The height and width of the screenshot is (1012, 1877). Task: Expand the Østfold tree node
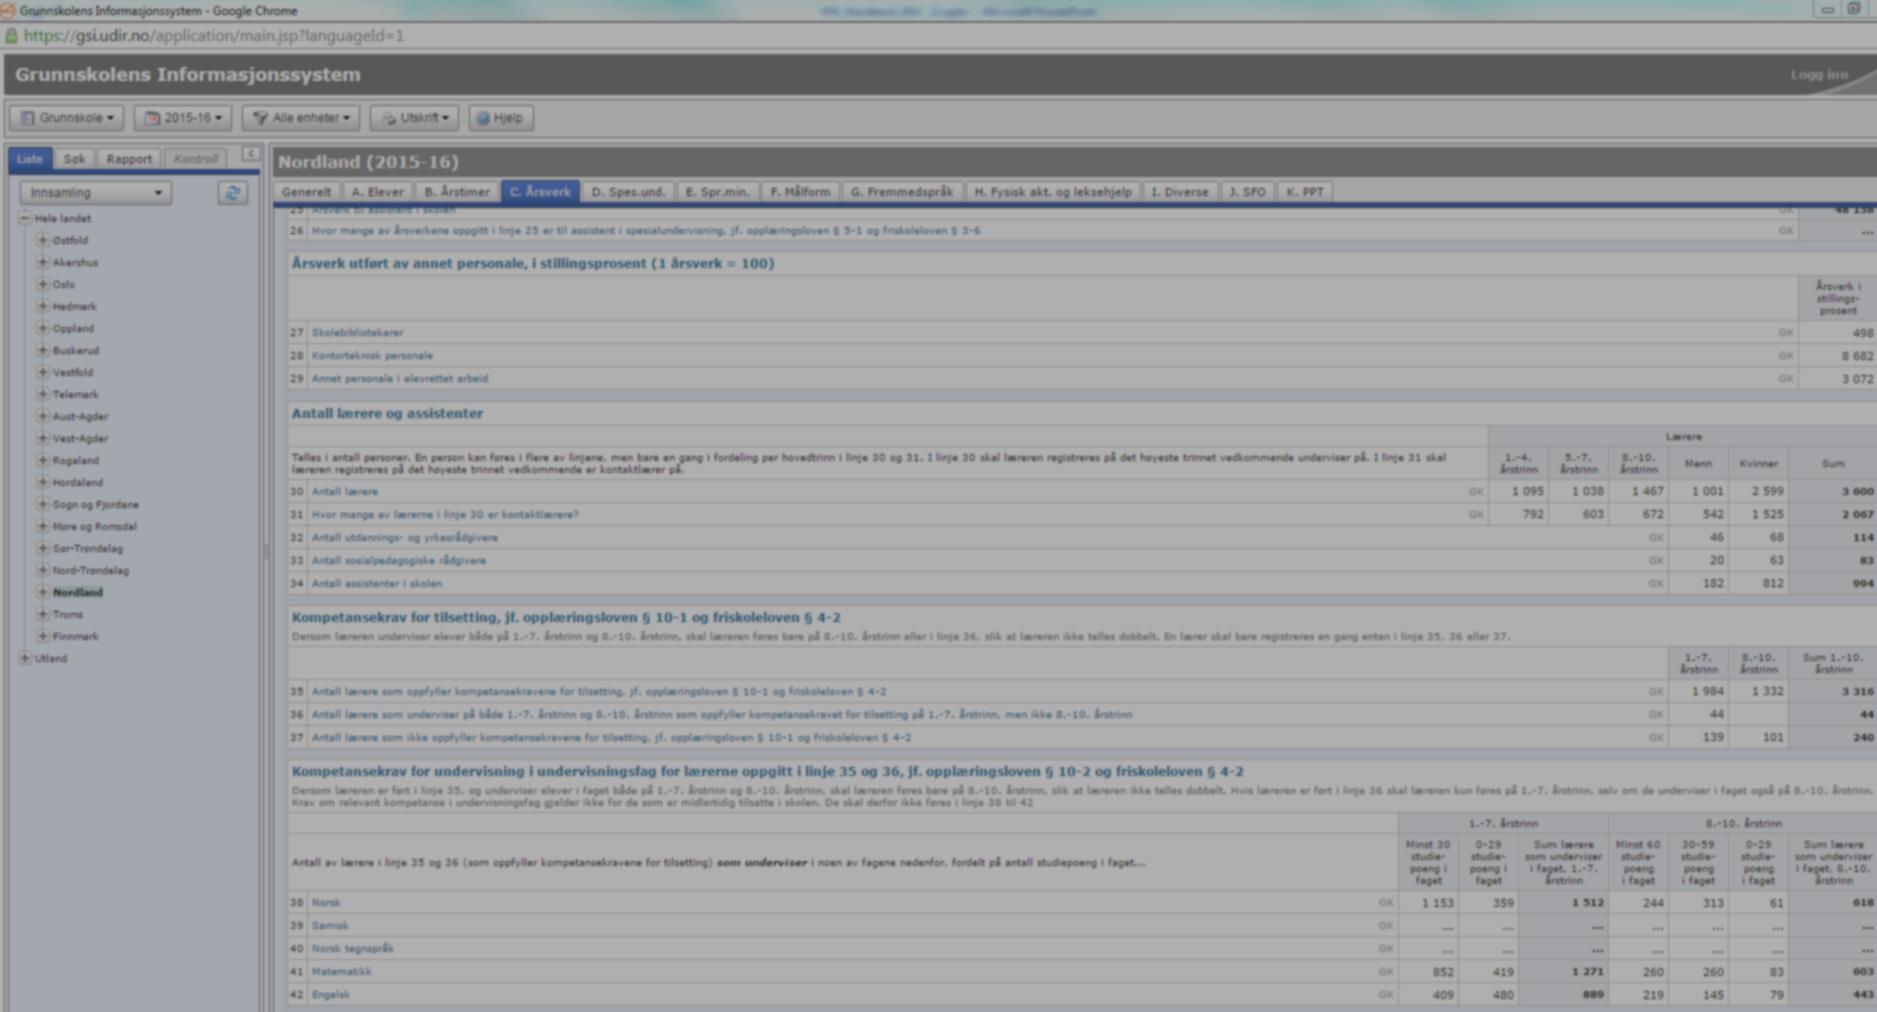tap(42, 240)
